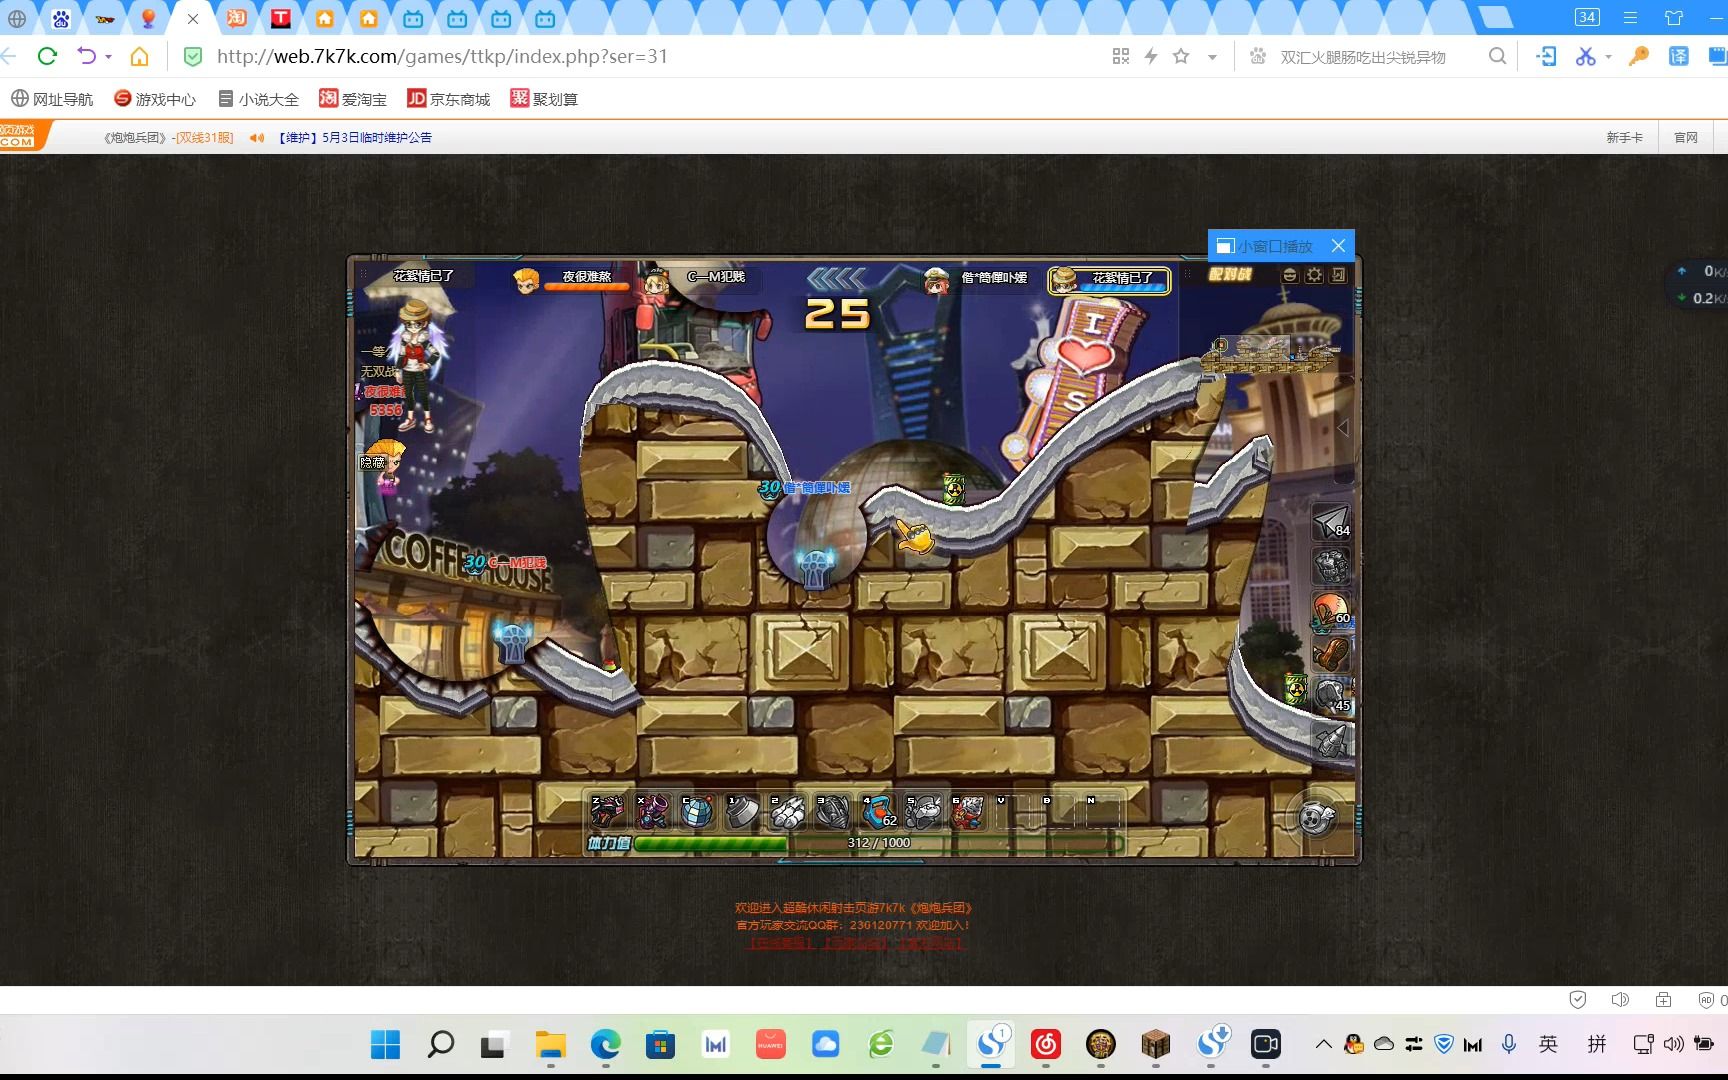Image resolution: width=1728 pixels, height=1080 pixels.
Task: Switch to the Baidu paw browser tab
Action: coord(61,18)
